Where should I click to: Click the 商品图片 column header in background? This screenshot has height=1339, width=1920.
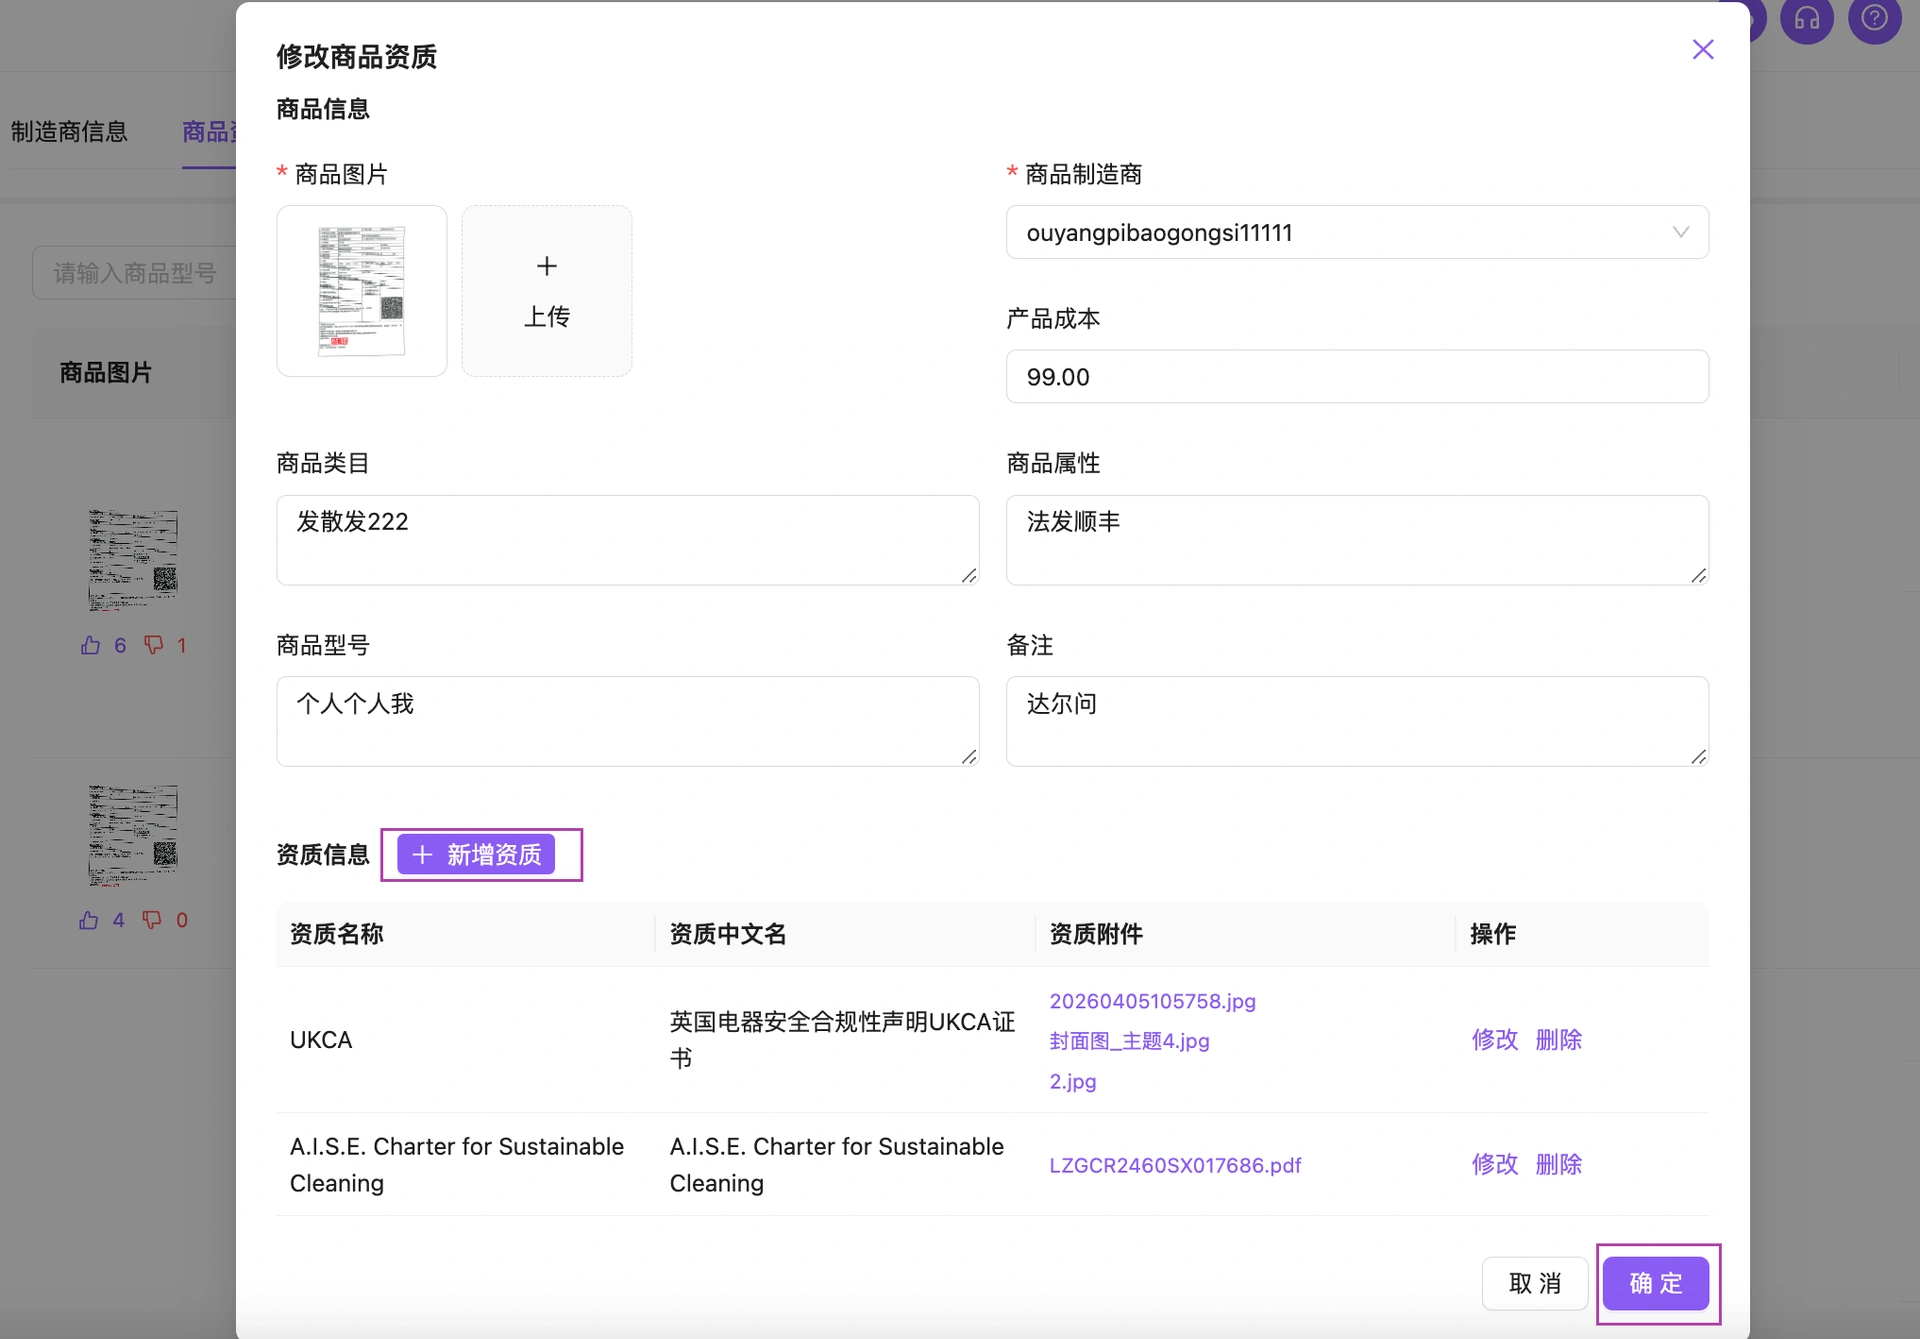[x=105, y=373]
